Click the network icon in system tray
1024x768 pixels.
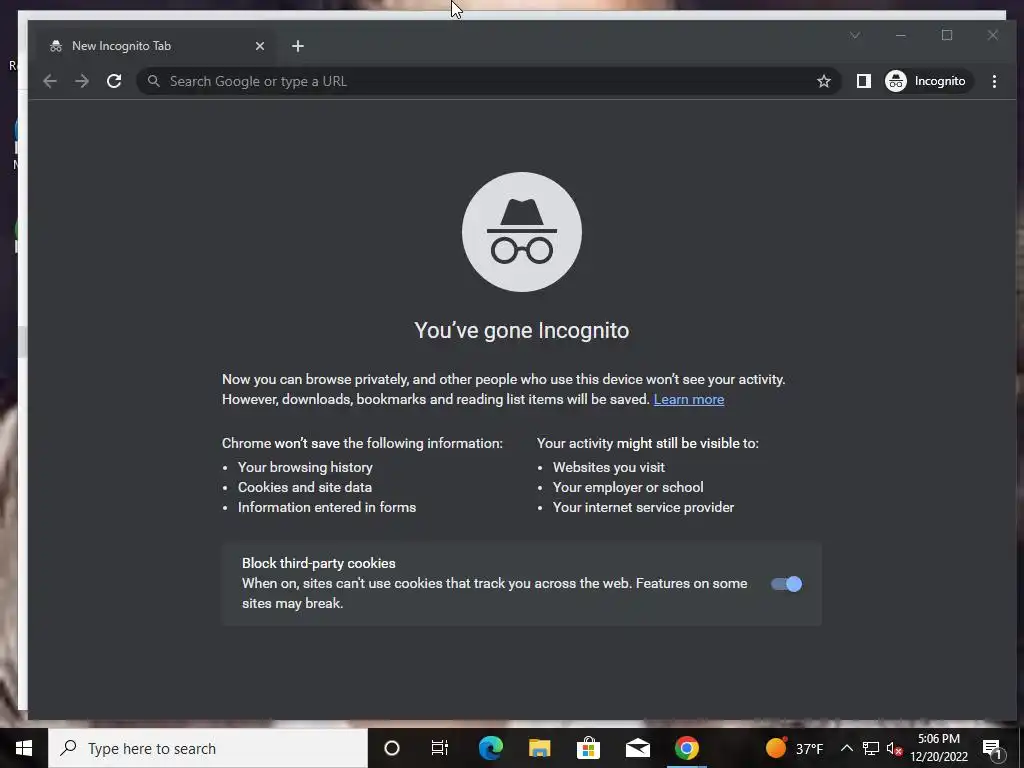point(871,748)
